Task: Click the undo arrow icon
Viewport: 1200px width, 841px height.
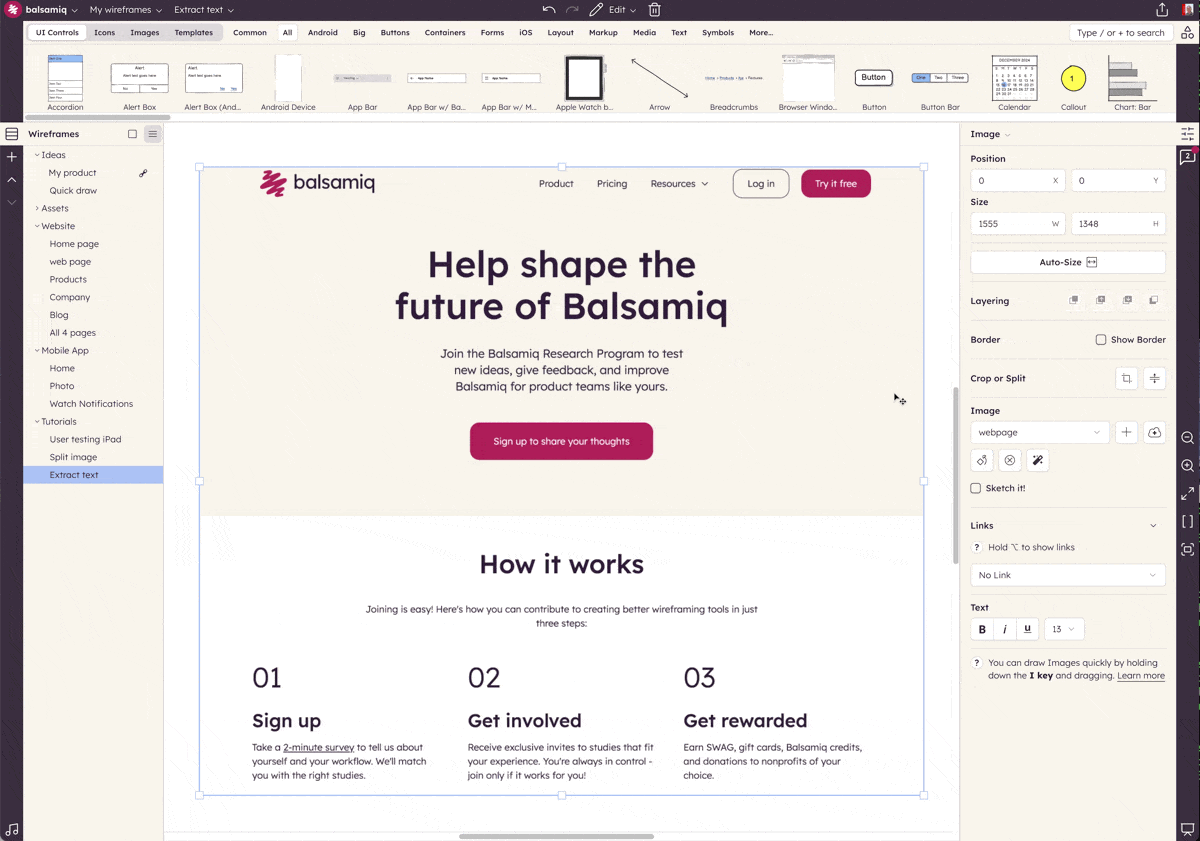Action: 549,10
